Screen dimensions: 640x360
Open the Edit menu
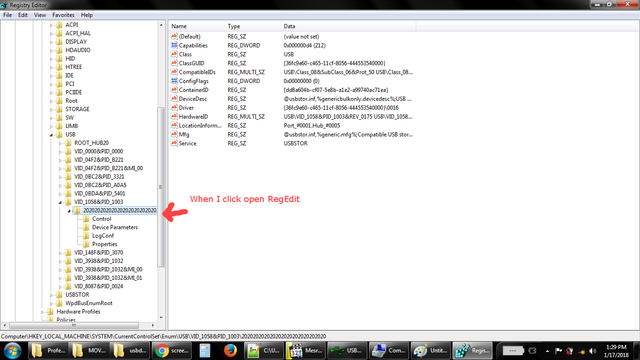pyautogui.click(x=23, y=15)
